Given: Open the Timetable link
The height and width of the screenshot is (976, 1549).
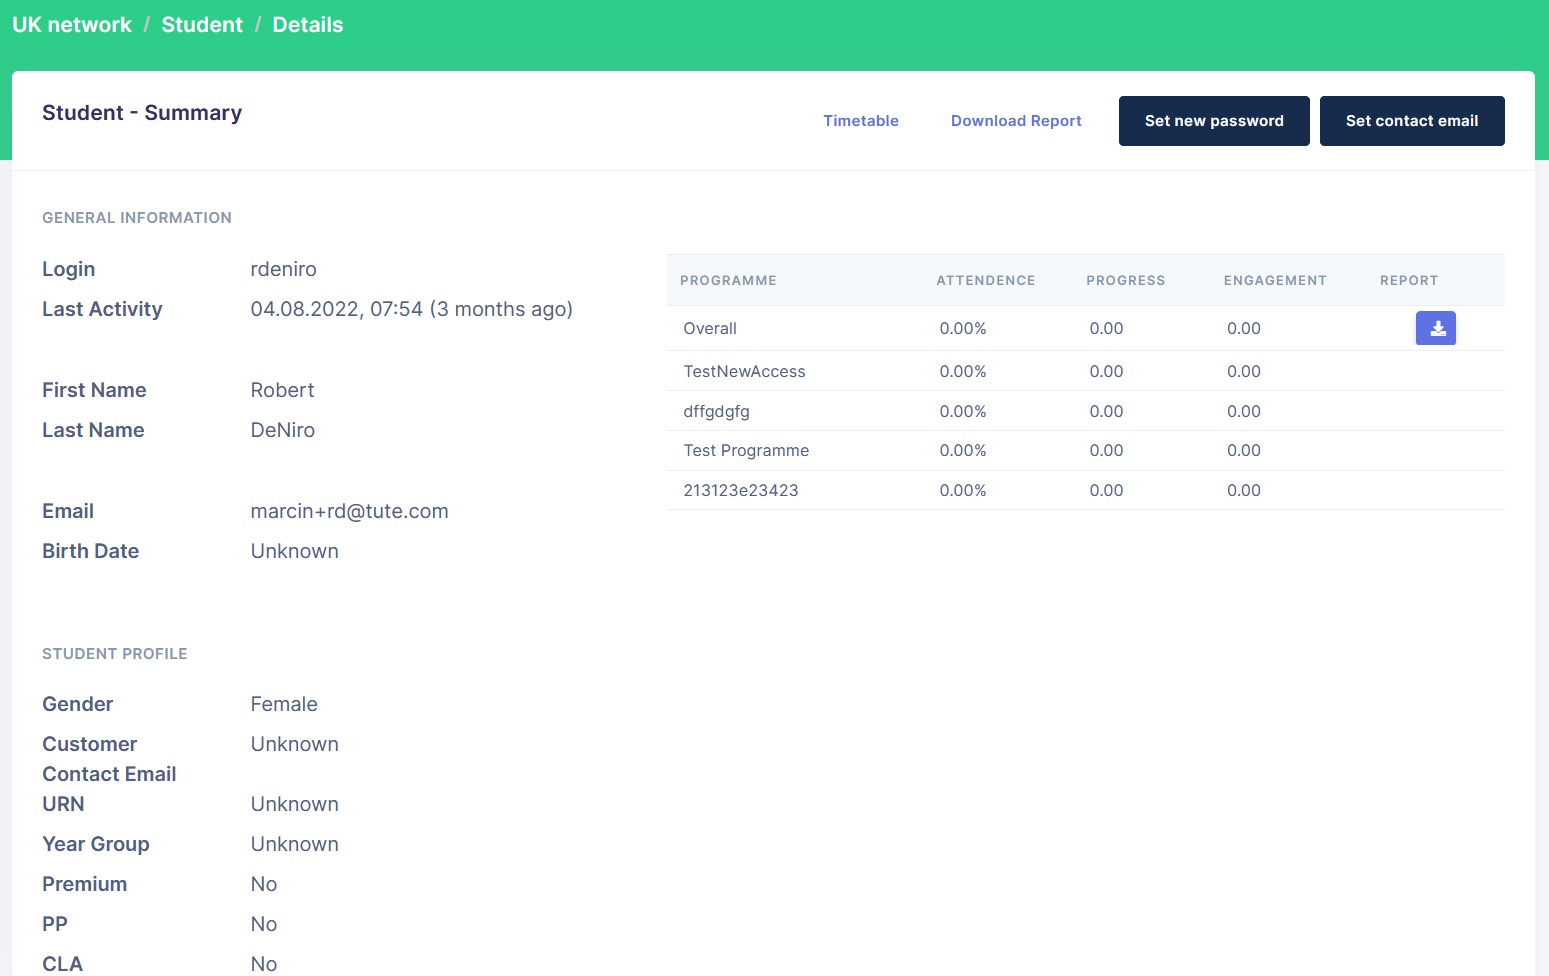Looking at the screenshot, I should (x=860, y=121).
